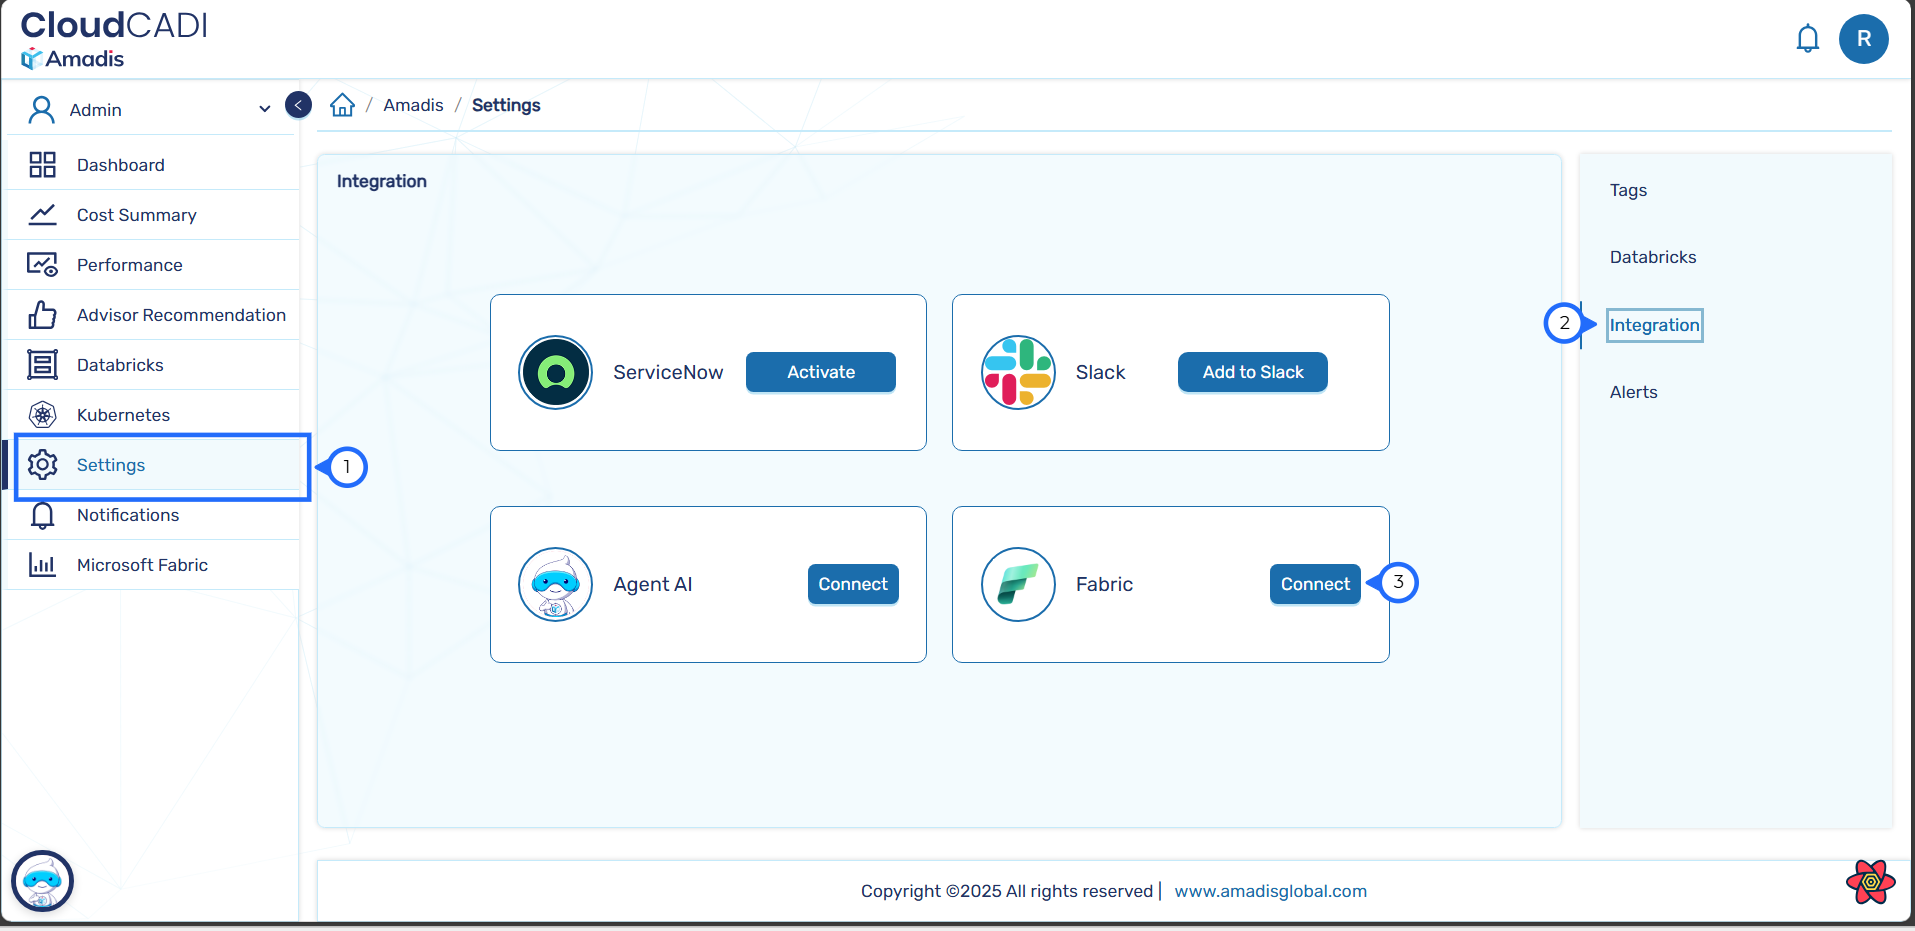Image resolution: width=1915 pixels, height=931 pixels.
Task: Click the Slack logo icon
Action: (1018, 372)
